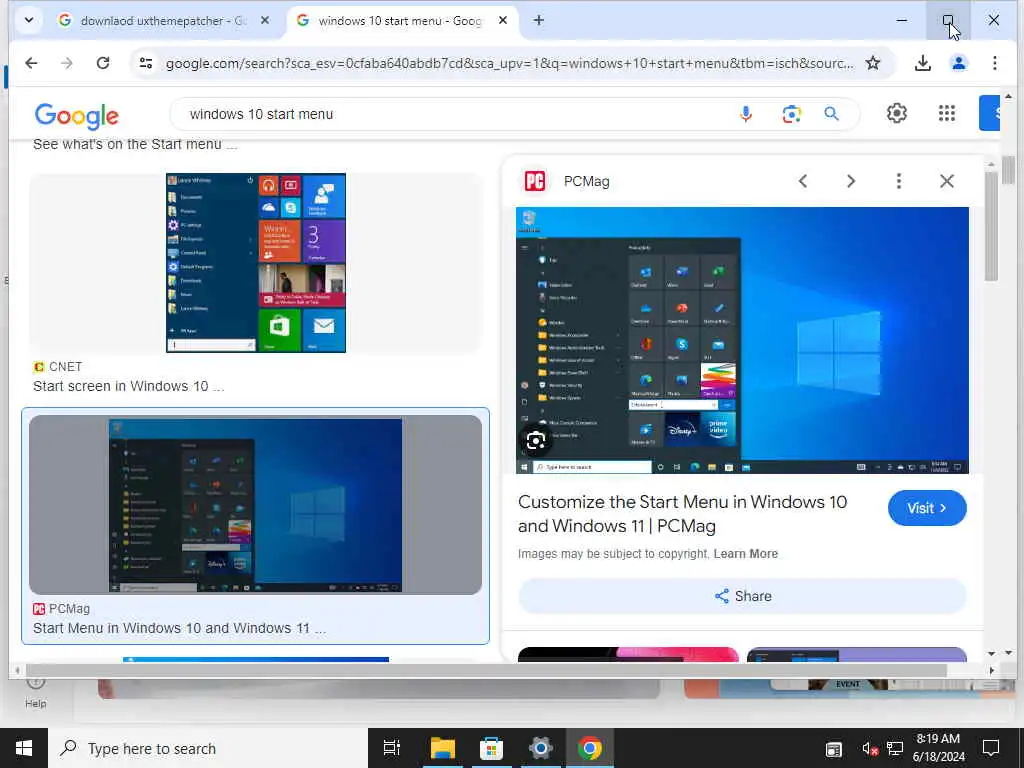Close the image preview panel
Image resolution: width=1024 pixels, height=768 pixels.
click(x=946, y=181)
